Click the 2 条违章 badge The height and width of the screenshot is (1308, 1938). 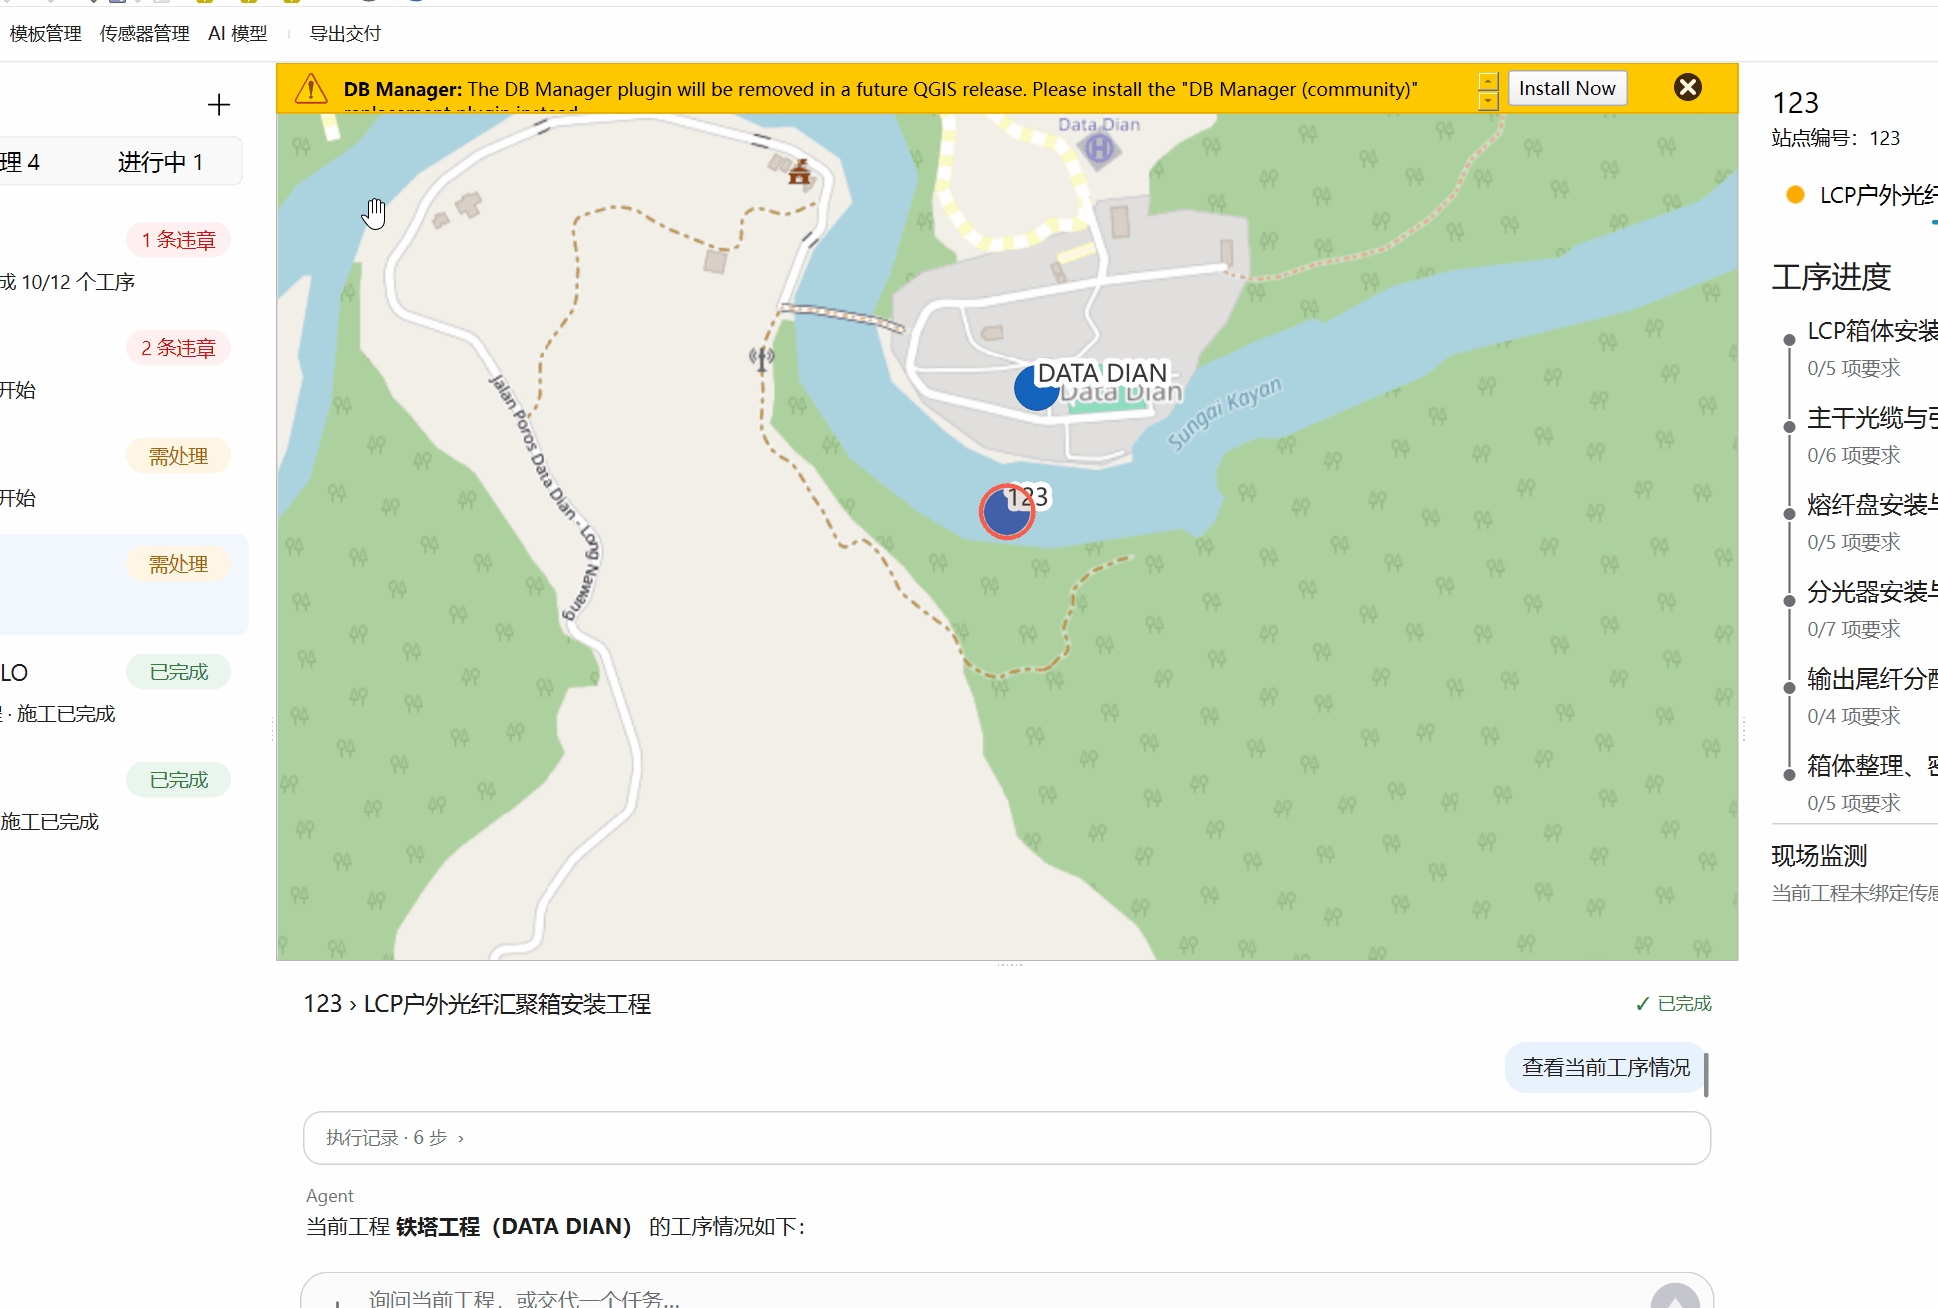179,348
